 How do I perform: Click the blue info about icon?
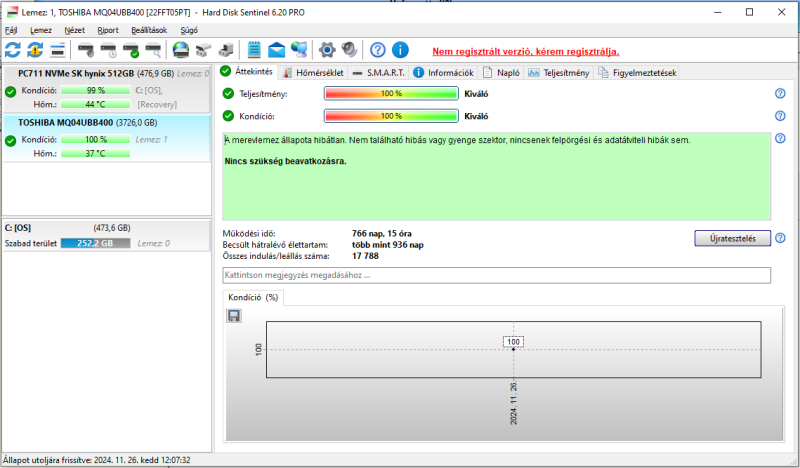coord(400,50)
